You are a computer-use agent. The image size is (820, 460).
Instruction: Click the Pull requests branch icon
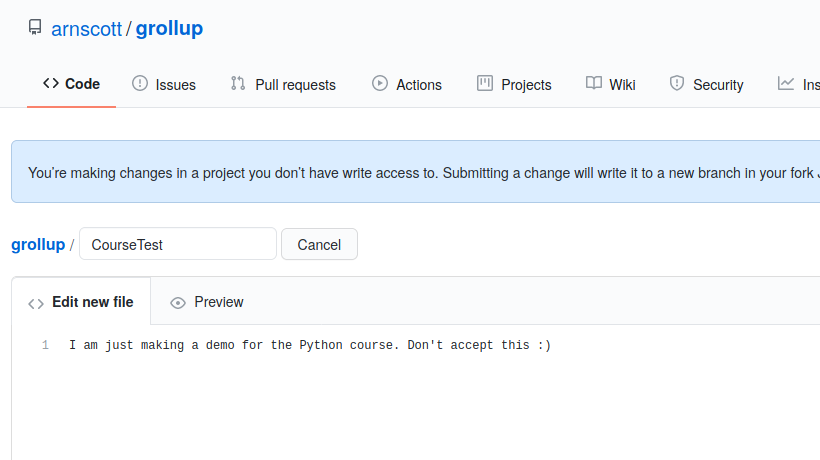(x=238, y=83)
